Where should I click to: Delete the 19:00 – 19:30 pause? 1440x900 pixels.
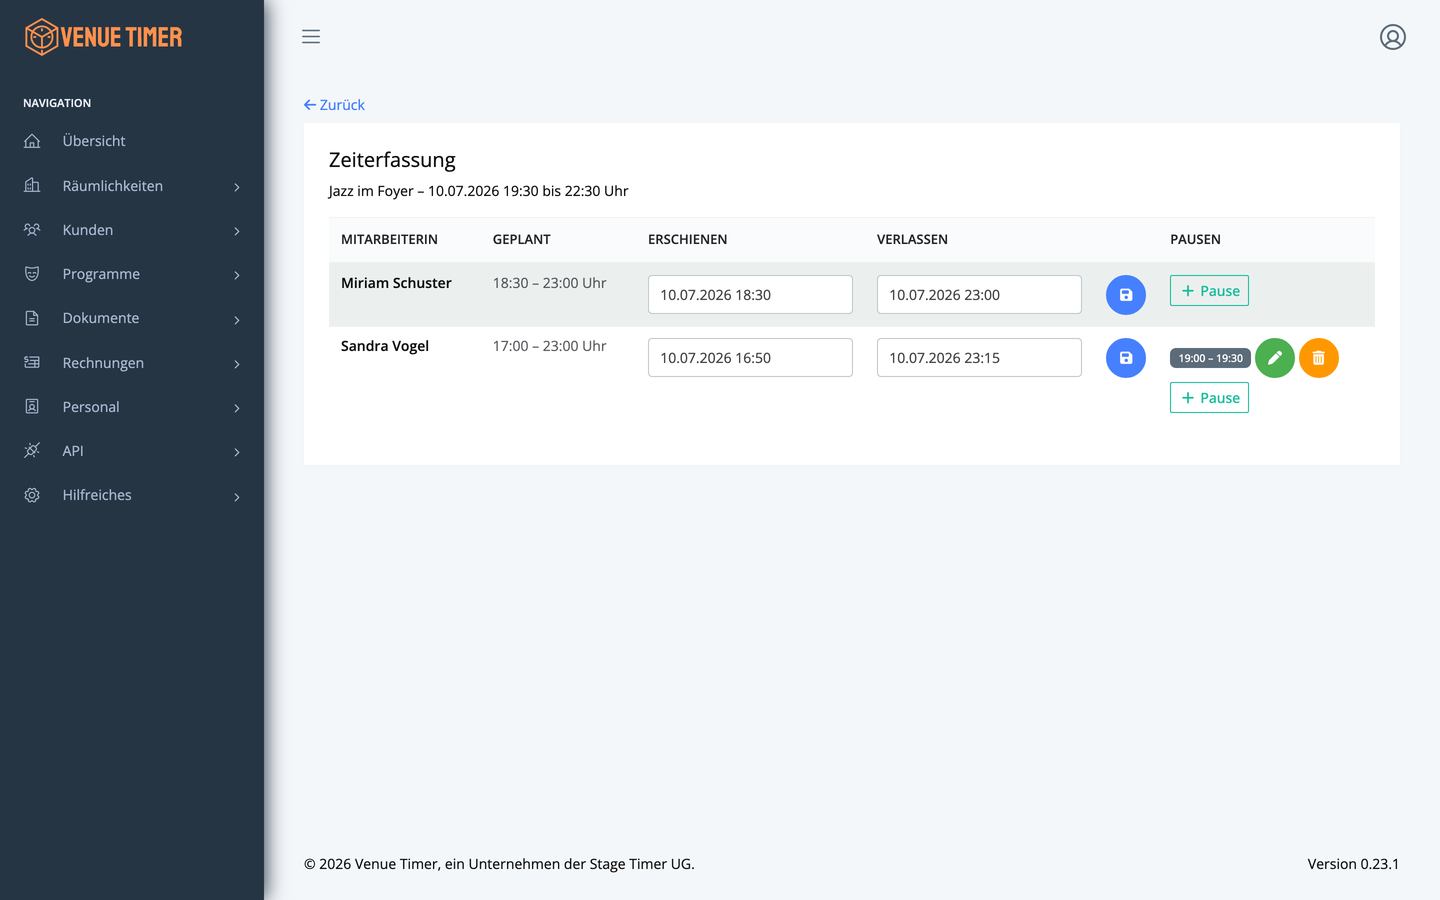point(1319,358)
